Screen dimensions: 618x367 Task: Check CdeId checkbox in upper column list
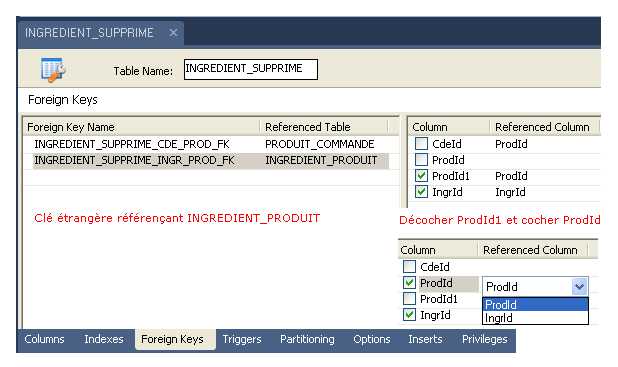421,143
